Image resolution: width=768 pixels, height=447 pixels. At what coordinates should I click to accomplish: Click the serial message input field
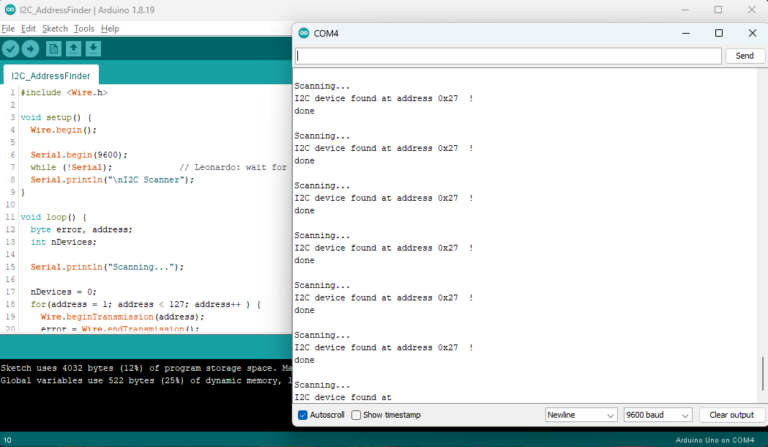click(508, 56)
